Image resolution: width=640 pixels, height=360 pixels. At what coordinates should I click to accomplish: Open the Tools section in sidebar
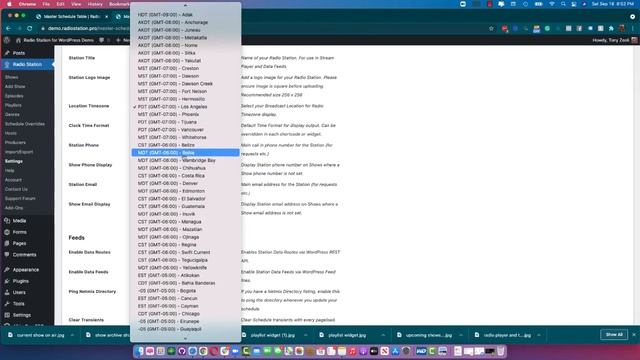(18, 304)
